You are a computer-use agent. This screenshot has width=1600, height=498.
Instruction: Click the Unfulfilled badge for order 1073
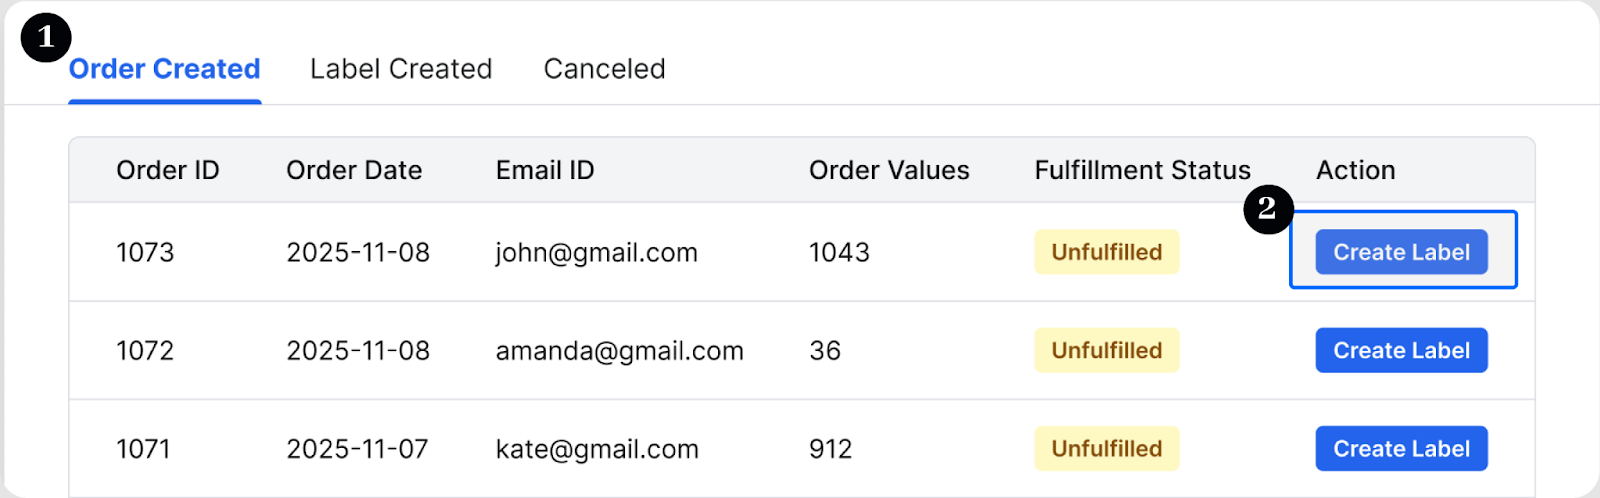click(1106, 252)
